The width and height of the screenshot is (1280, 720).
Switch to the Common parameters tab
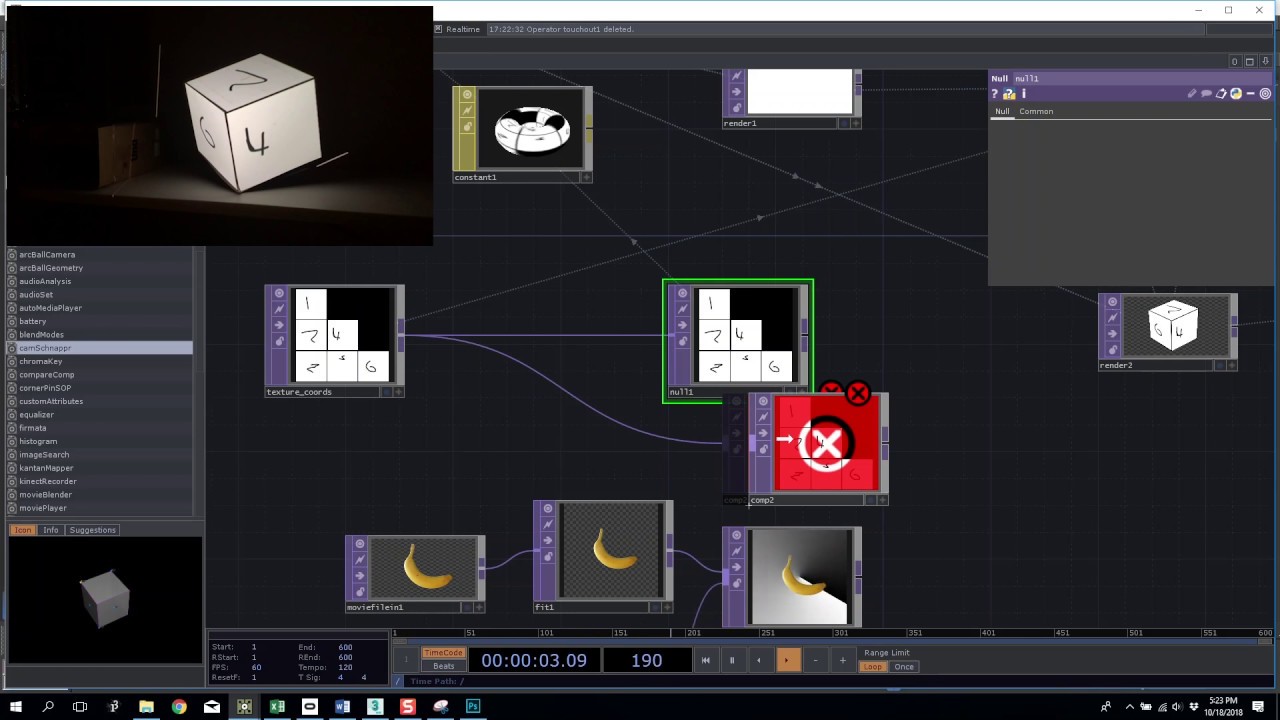(1036, 111)
